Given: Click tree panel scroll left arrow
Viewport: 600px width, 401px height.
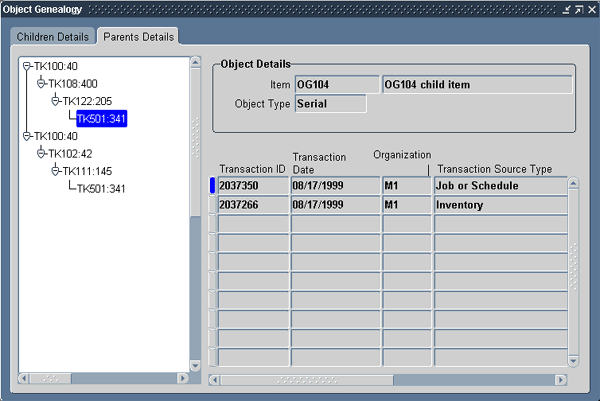Looking at the screenshot, I should [x=23, y=378].
